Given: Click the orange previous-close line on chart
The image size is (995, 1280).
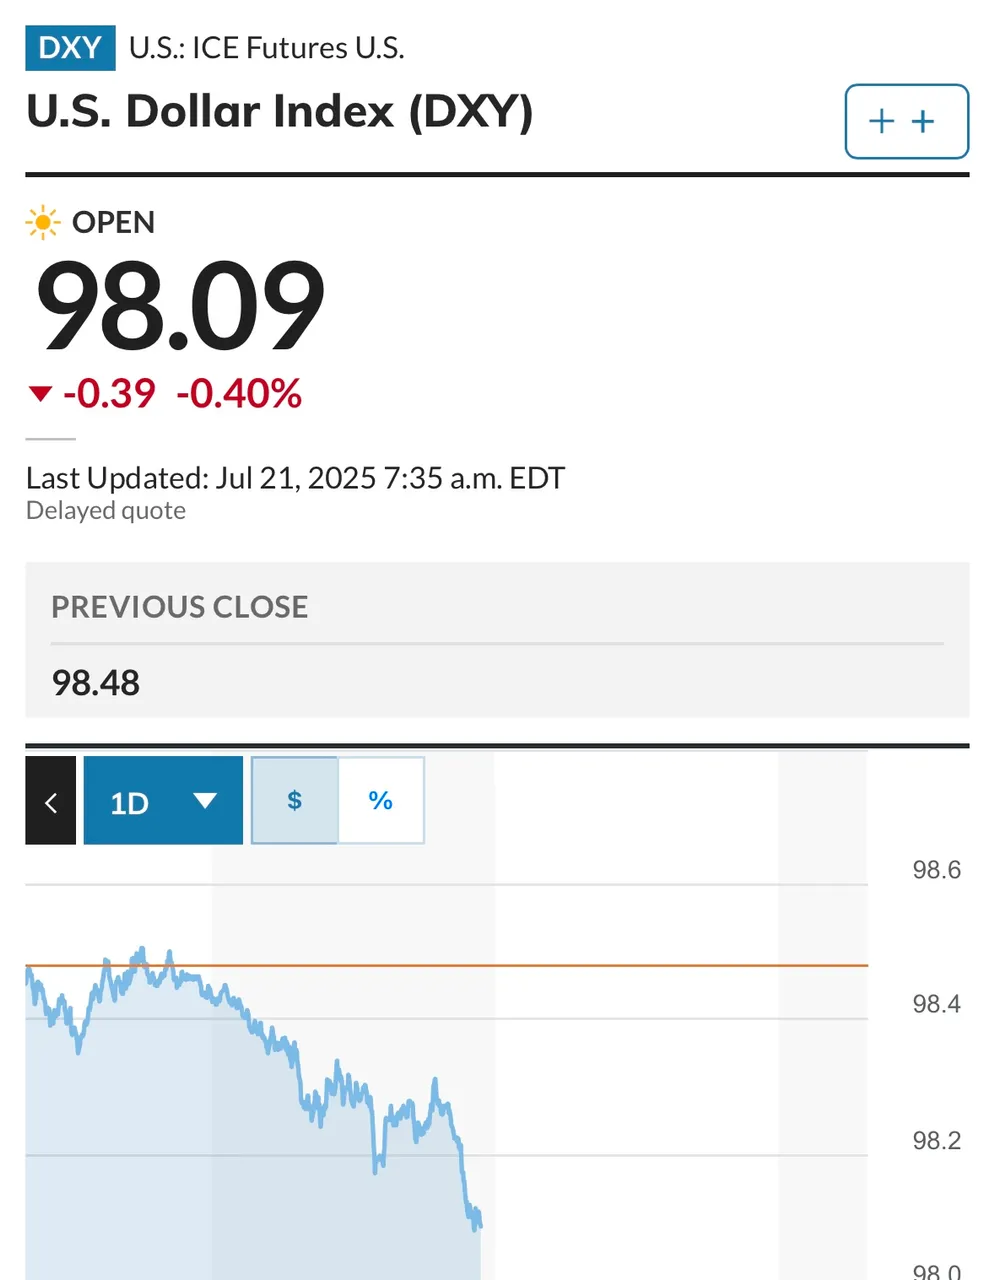Looking at the screenshot, I should tap(650, 965).
